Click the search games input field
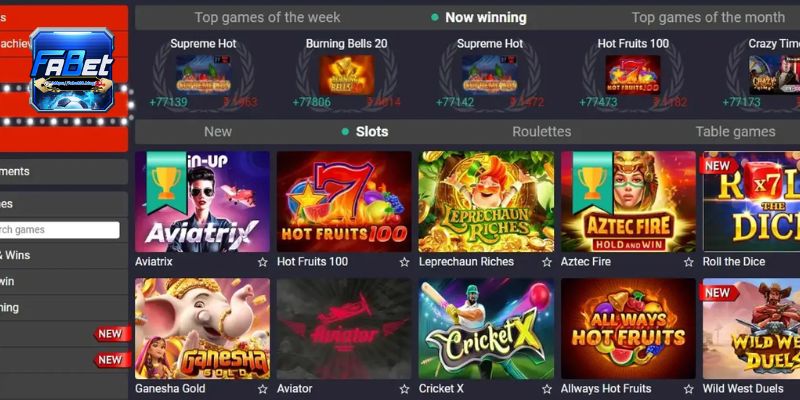The width and height of the screenshot is (800, 400). tap(59, 230)
